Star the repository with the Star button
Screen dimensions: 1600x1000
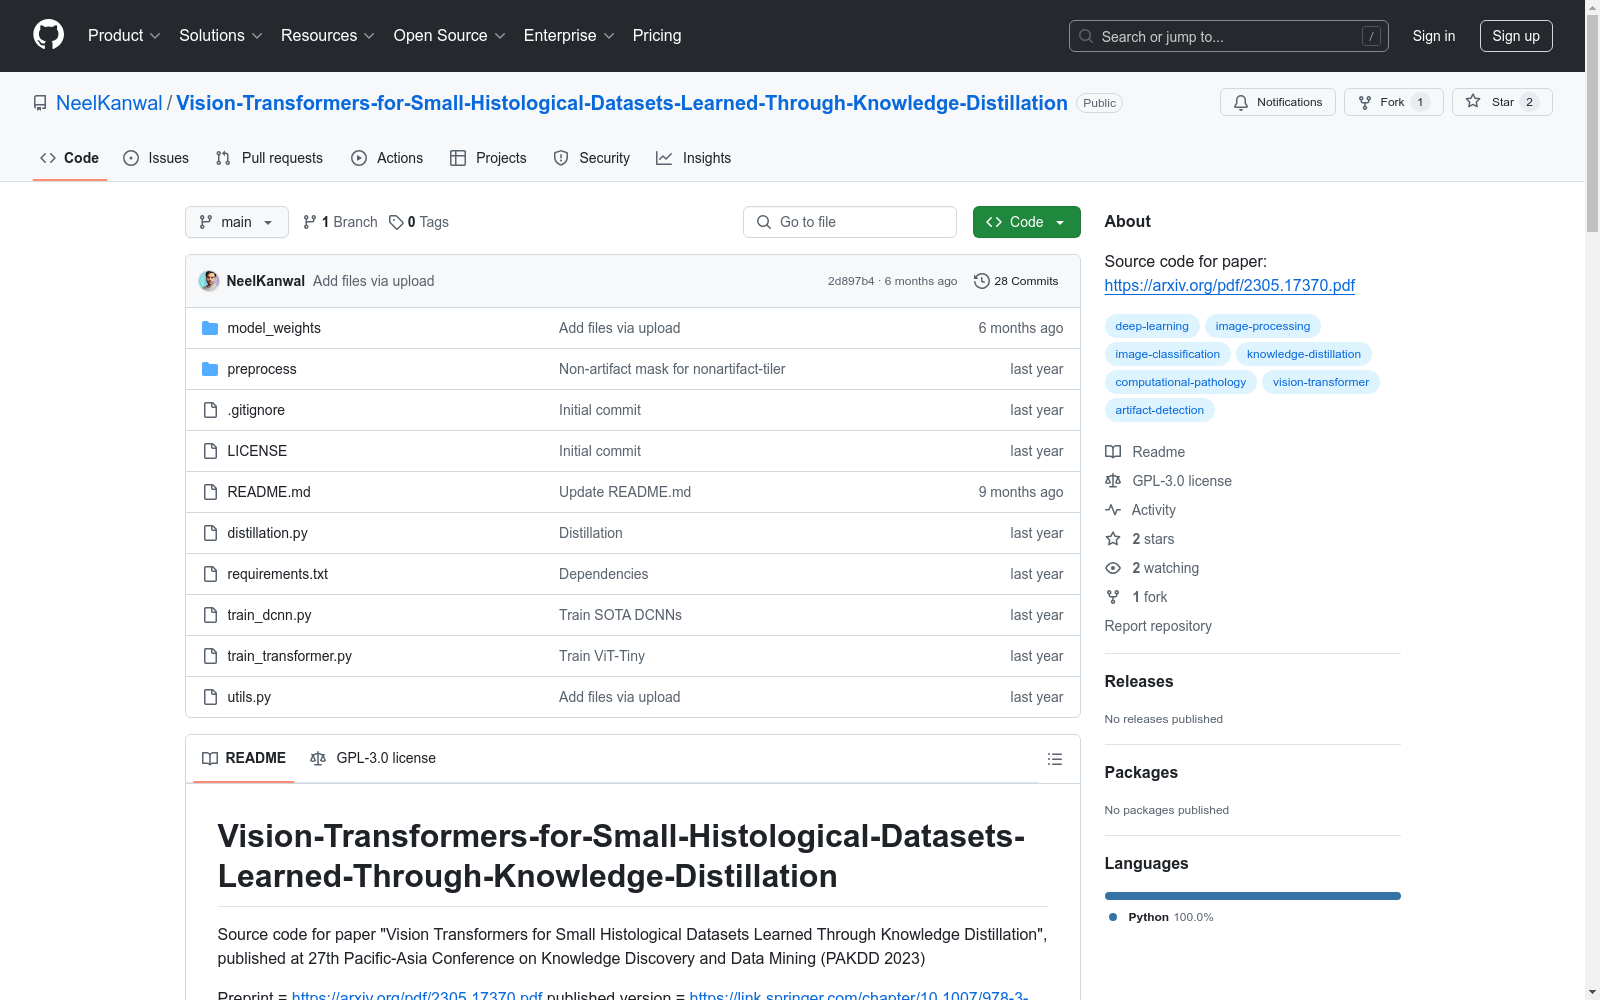pyautogui.click(x=1502, y=102)
